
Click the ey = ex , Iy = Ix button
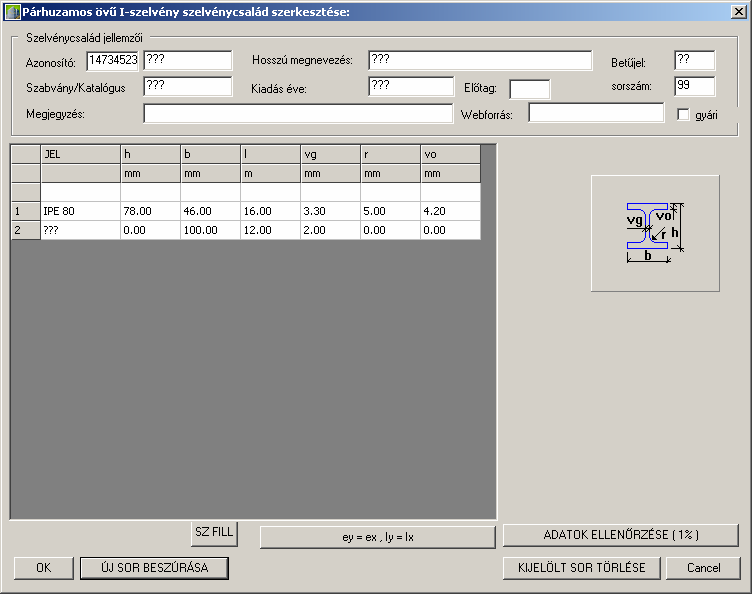click(377, 537)
